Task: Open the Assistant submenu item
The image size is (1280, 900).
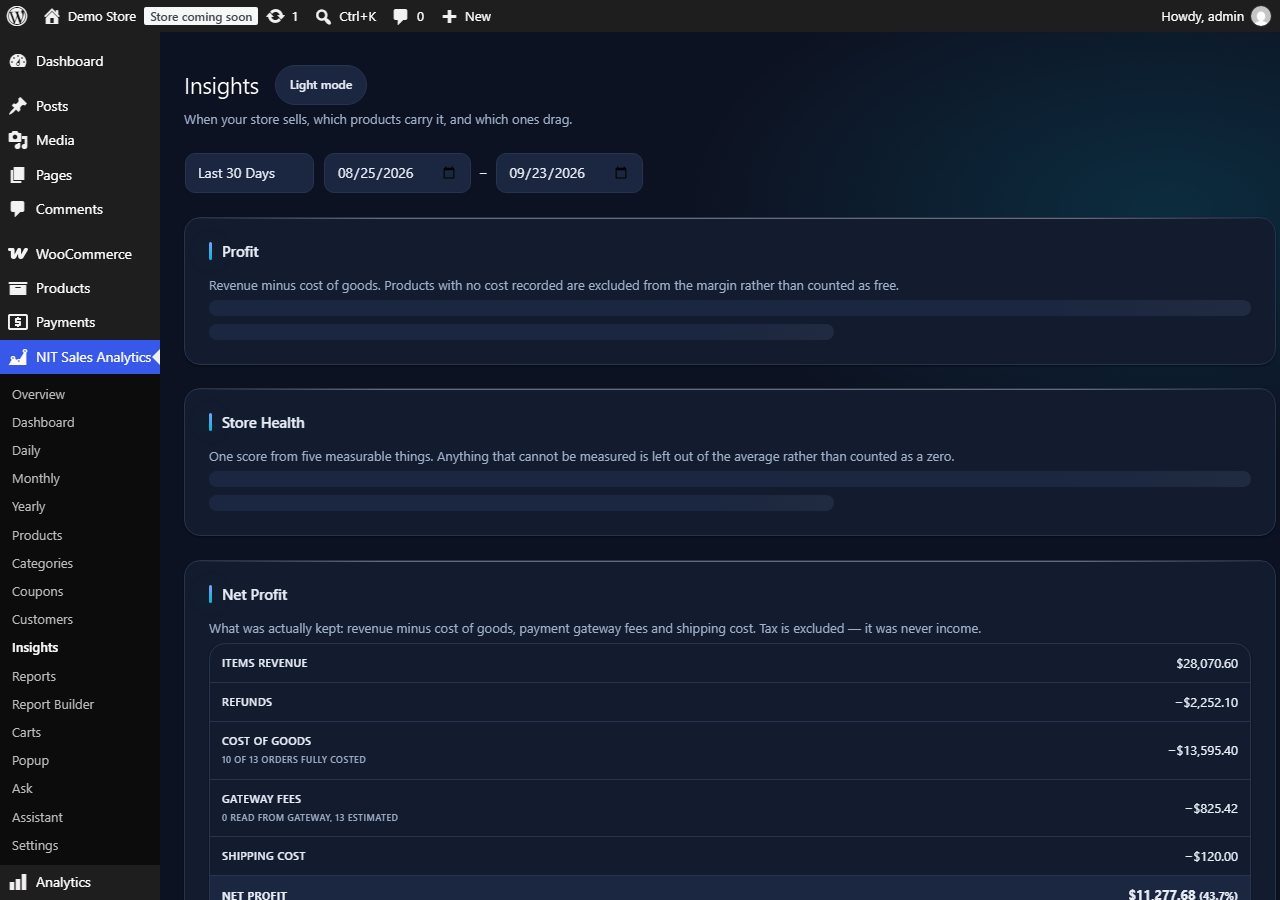Action: click(37, 817)
